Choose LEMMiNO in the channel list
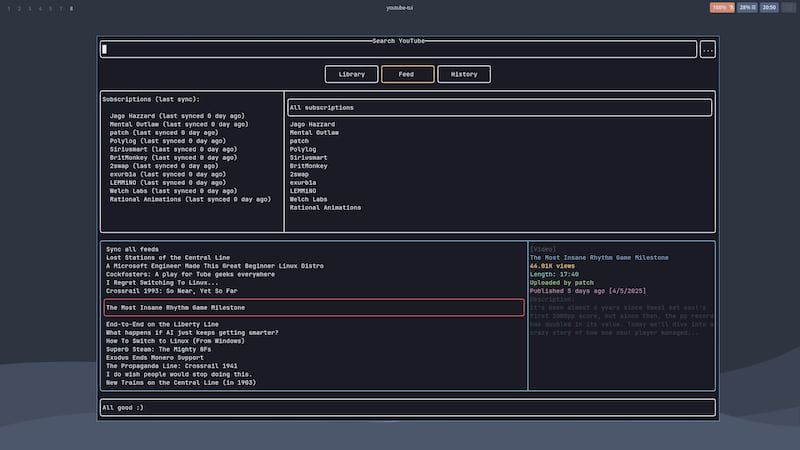Viewport: 800px width, 450px height. tap(303, 191)
